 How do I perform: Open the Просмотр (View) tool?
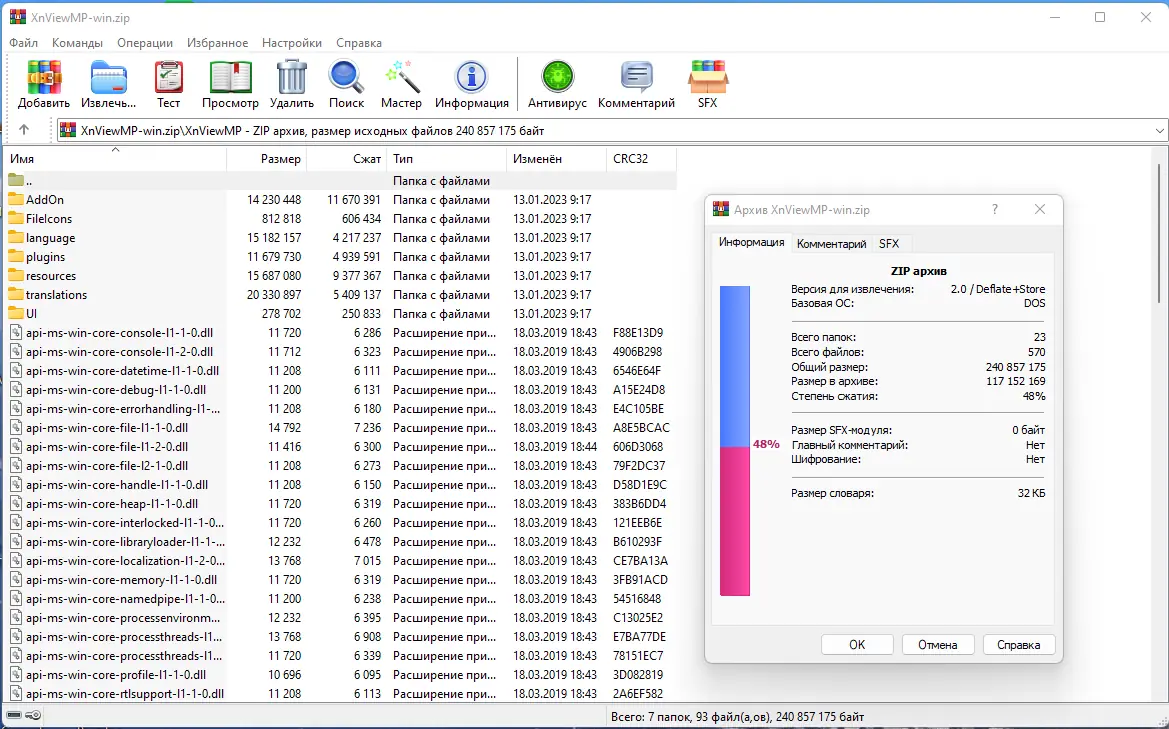point(230,77)
